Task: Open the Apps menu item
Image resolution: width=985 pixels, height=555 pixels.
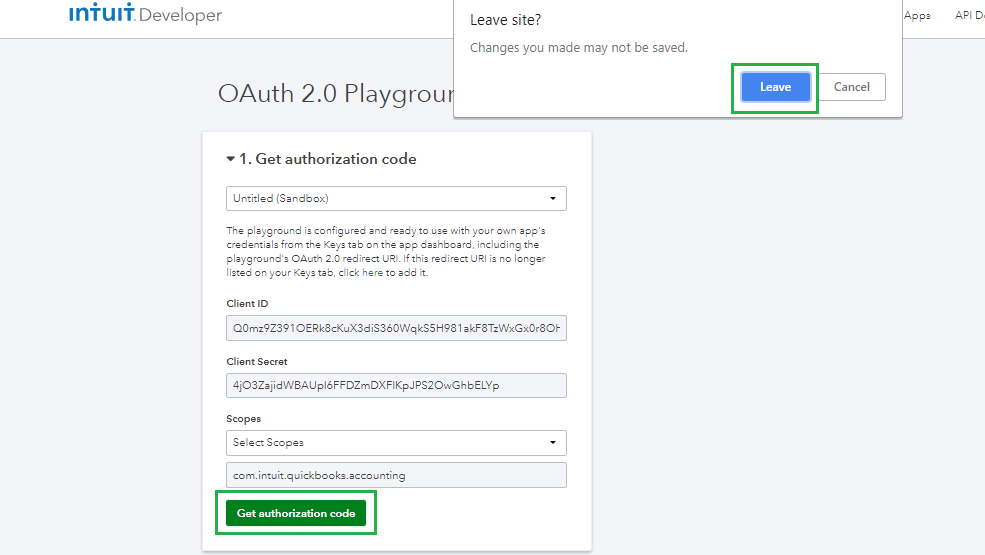Action: click(x=917, y=16)
